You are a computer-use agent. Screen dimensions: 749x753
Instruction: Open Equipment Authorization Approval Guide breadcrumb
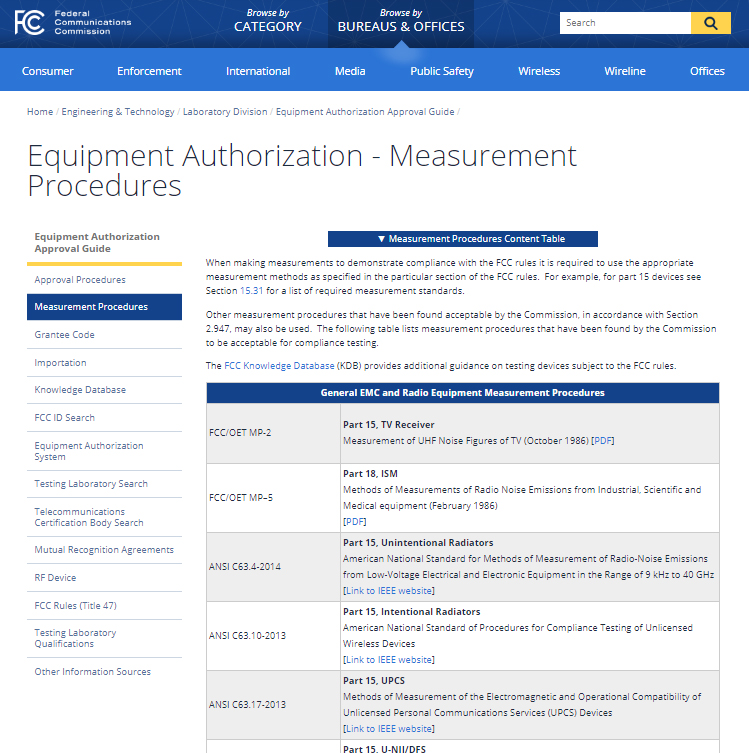point(365,111)
